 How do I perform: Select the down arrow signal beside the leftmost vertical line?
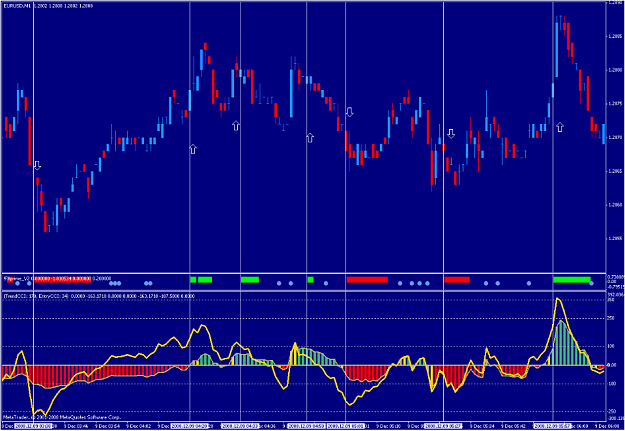(37, 165)
